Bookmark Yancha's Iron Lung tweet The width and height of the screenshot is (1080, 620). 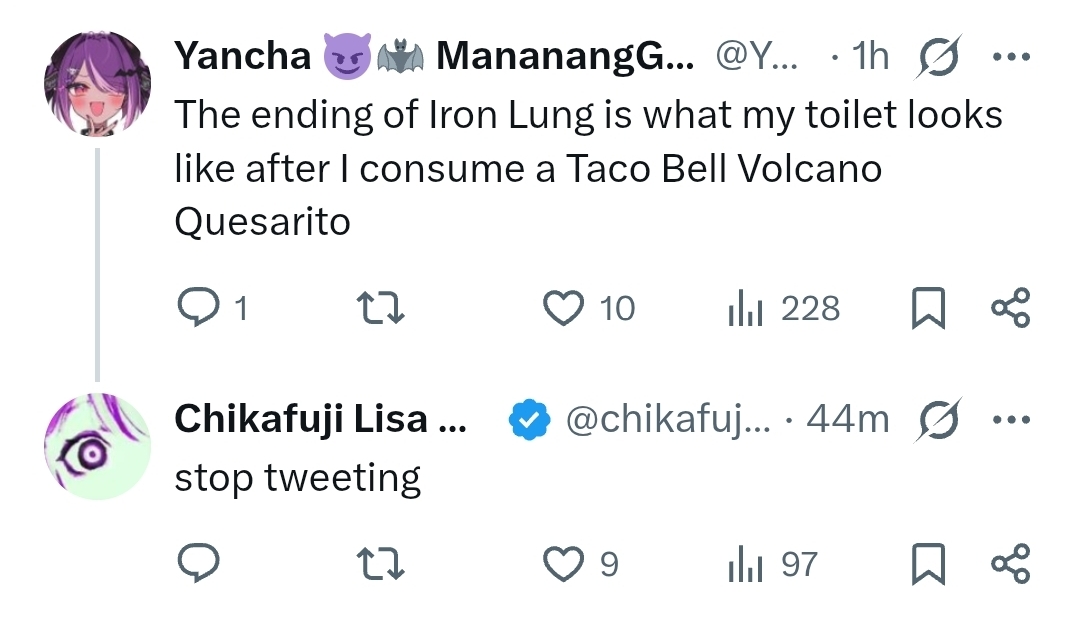point(929,309)
